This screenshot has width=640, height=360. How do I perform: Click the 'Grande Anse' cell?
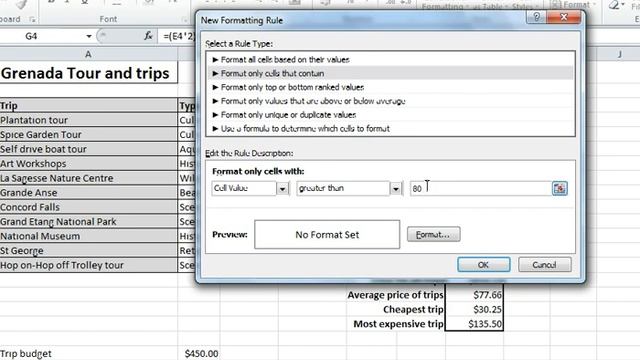click(x=88, y=193)
